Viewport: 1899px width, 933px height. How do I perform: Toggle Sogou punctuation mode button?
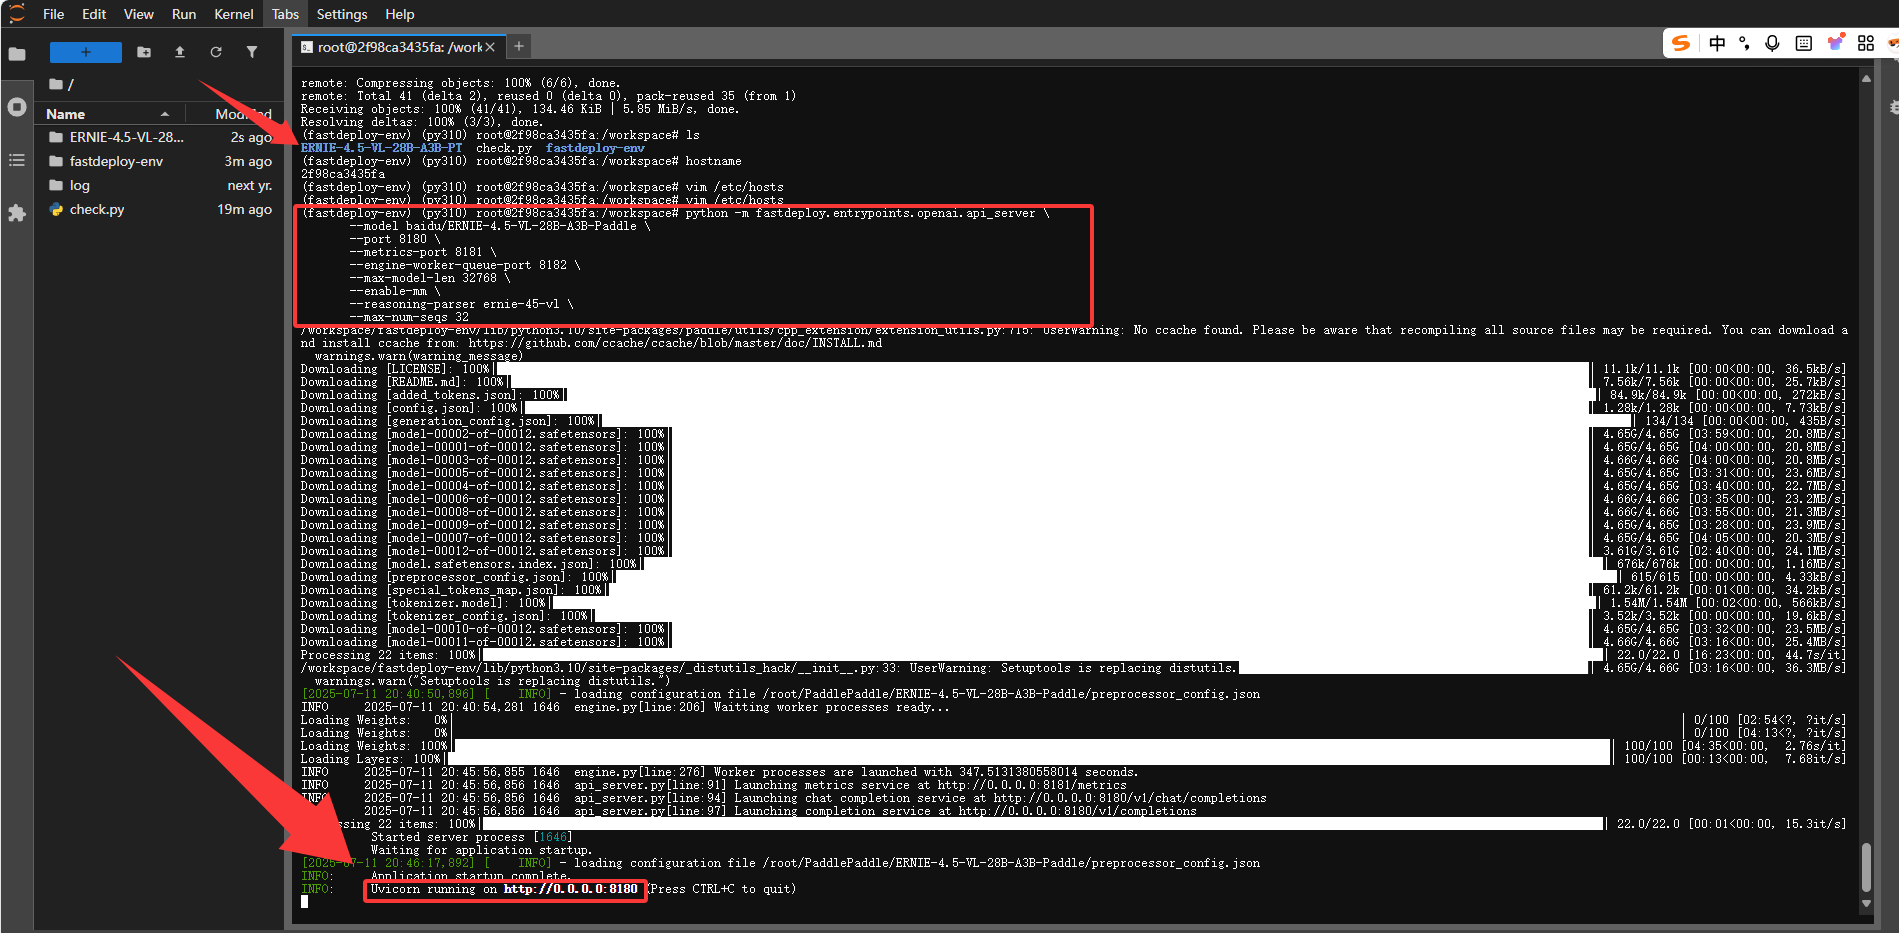[x=1744, y=43]
